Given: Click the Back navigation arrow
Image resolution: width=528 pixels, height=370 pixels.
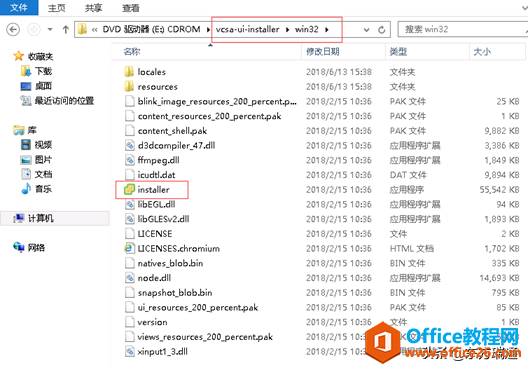Looking at the screenshot, I should pos(13,30).
